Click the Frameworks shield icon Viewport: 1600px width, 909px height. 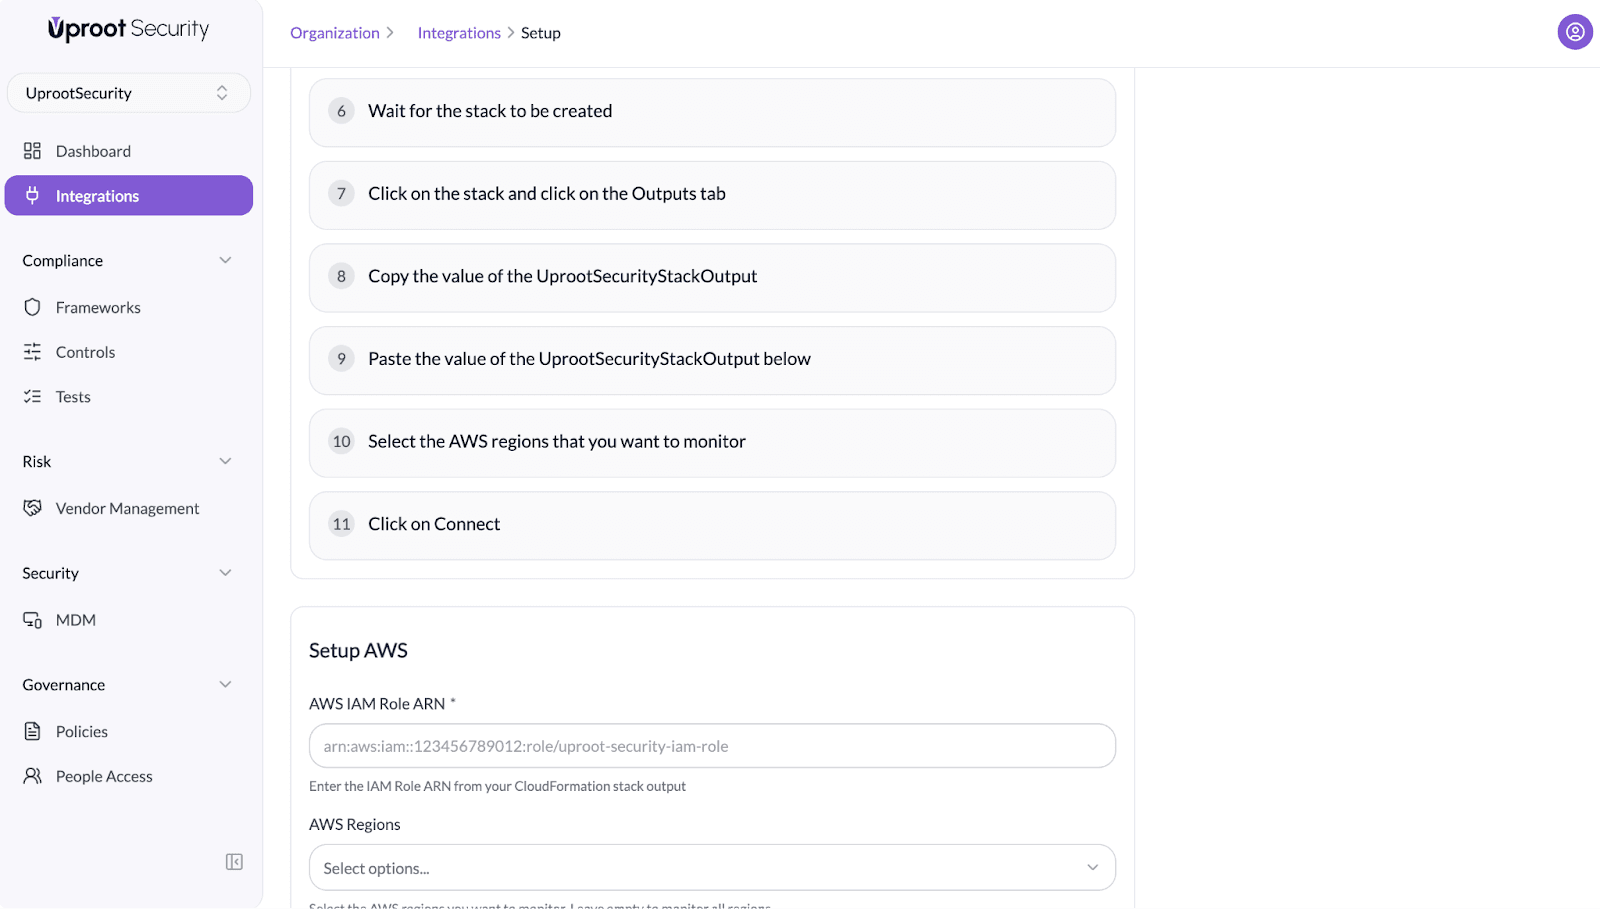(x=32, y=307)
